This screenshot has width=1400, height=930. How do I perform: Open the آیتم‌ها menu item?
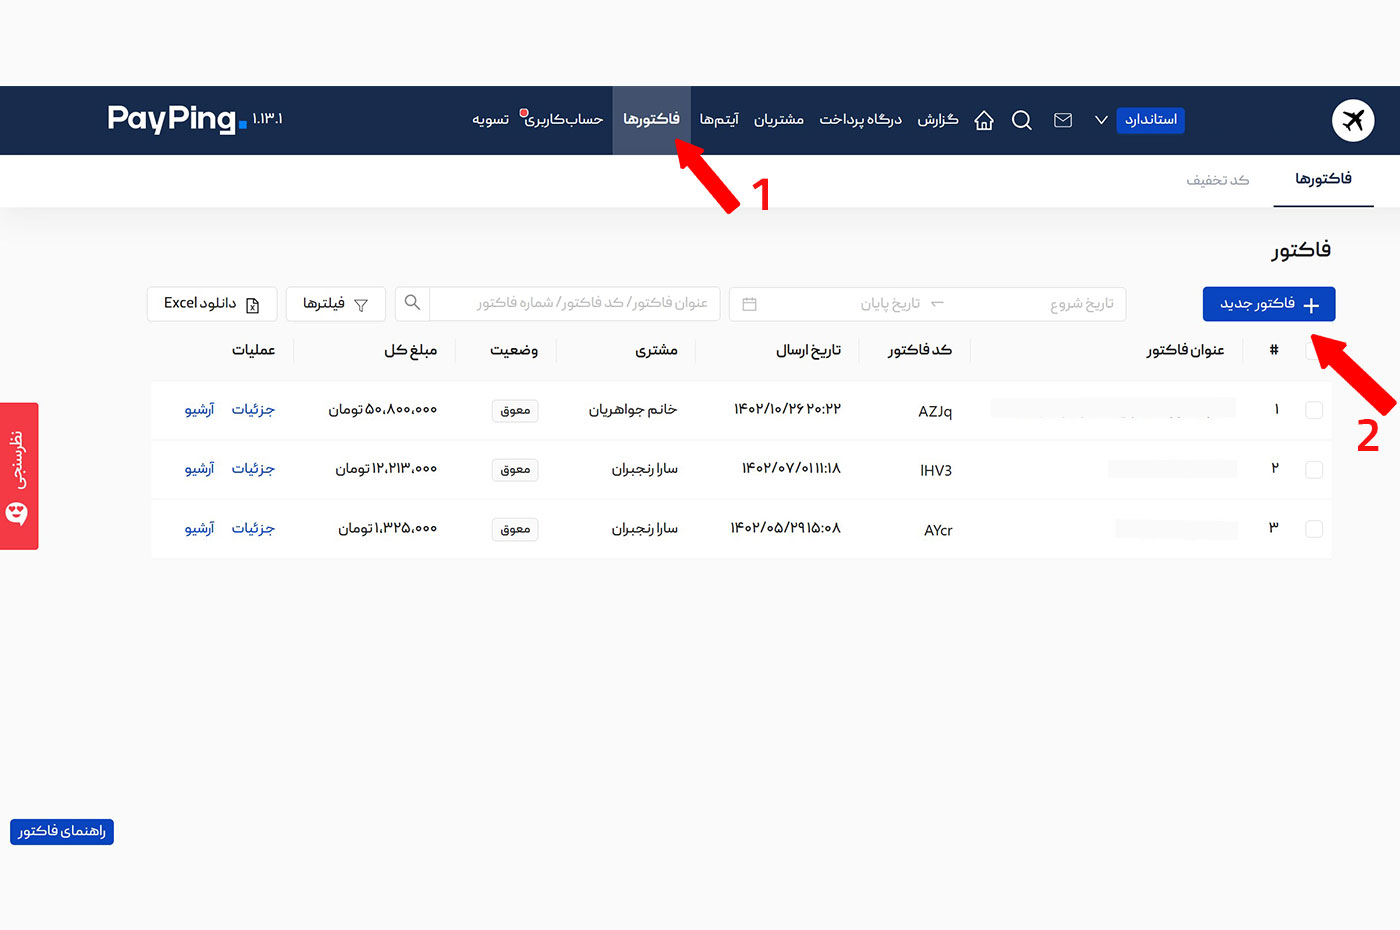click(x=719, y=120)
